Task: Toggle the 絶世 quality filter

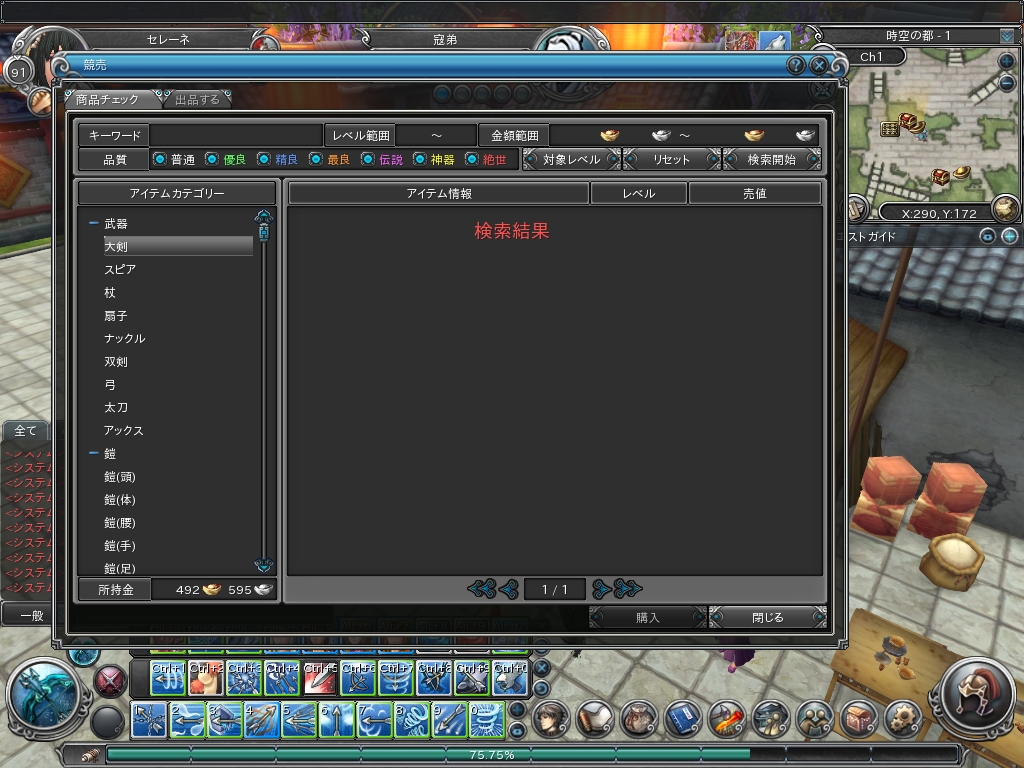Action: pos(471,159)
